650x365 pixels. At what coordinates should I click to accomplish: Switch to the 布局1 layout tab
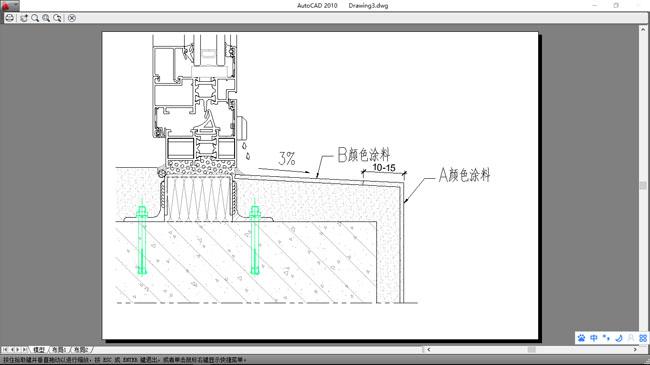pos(59,350)
